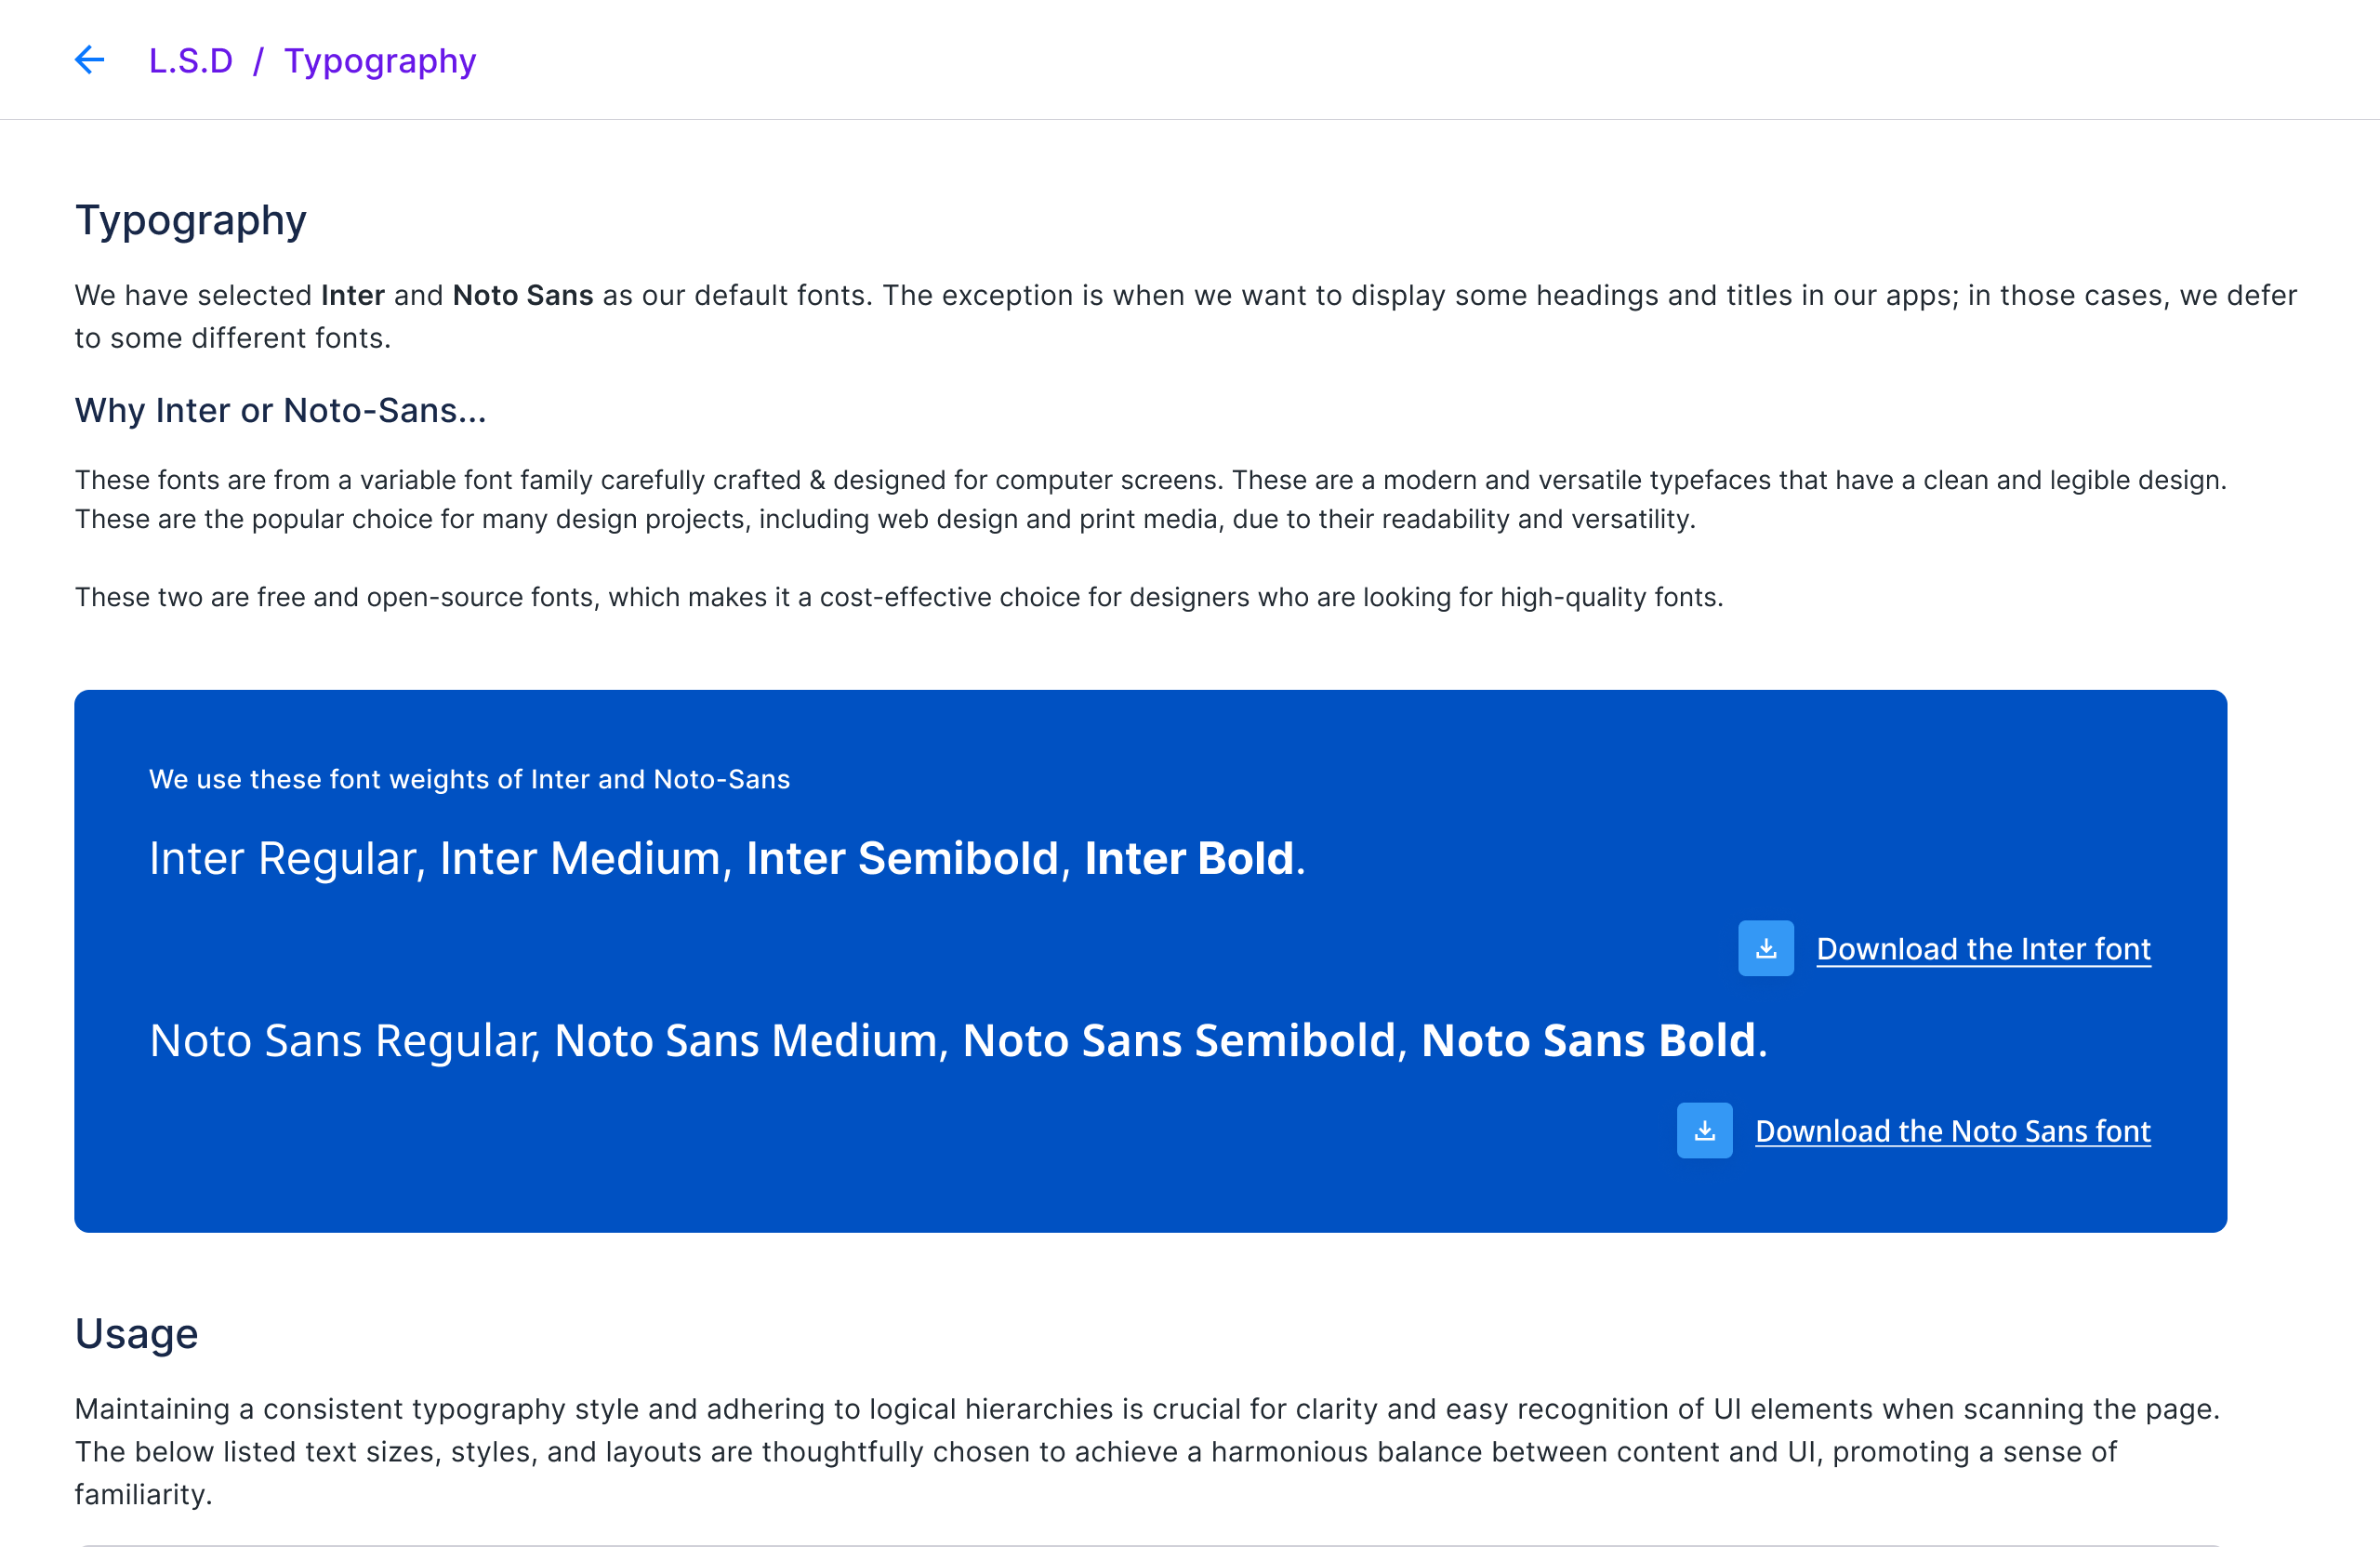Click the Noto Sans Medium sample text
2380x1547 pixels.
pyautogui.click(x=750, y=1041)
